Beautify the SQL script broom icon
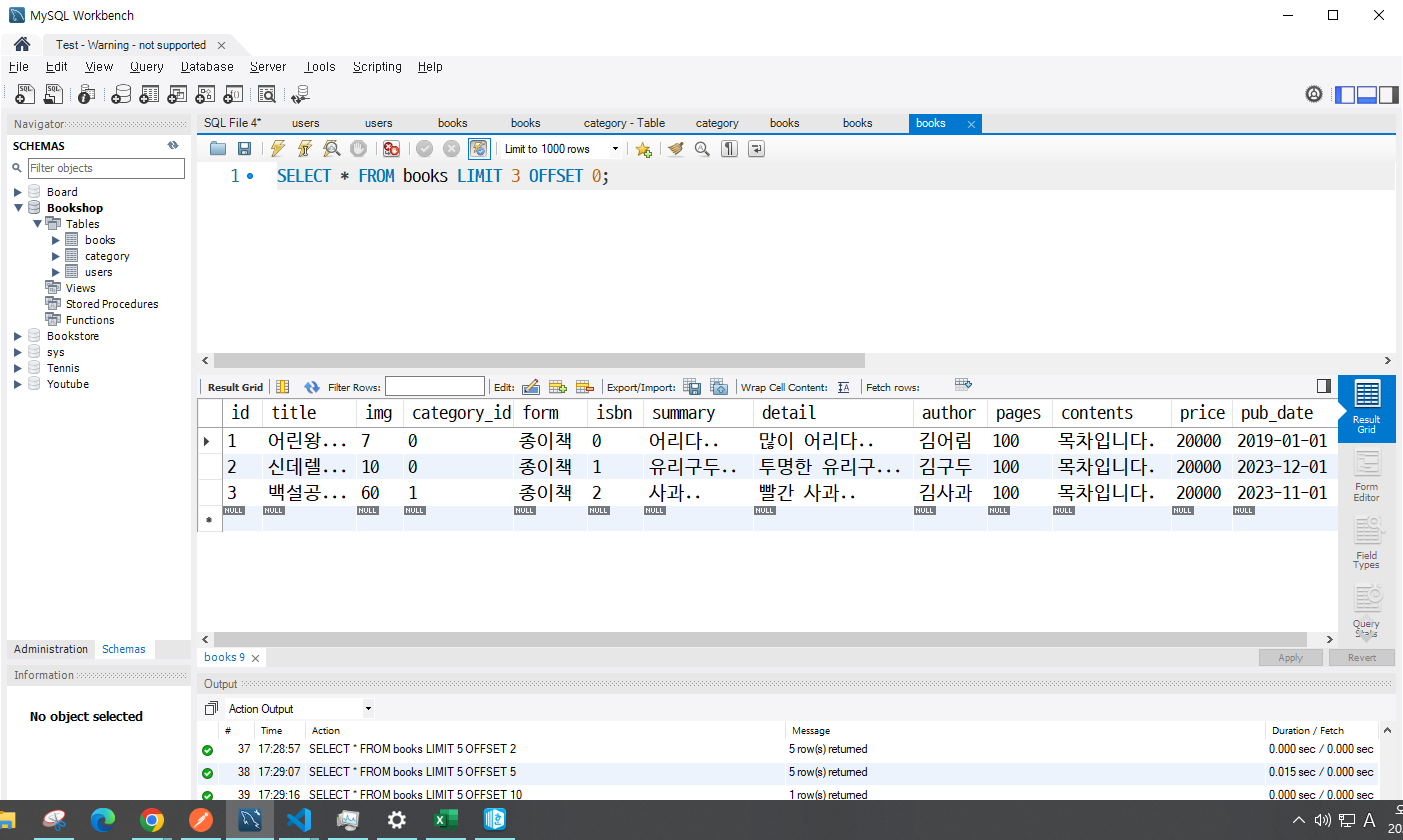Screen dimensions: 1403x840 click(676, 148)
